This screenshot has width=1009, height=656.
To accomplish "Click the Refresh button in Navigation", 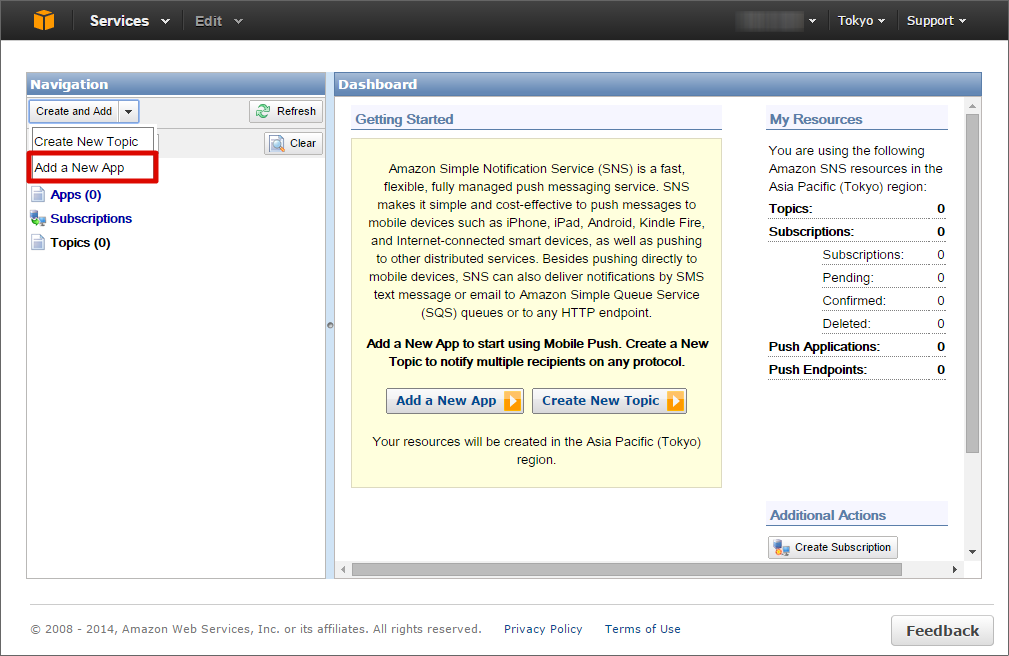I will click(x=286, y=111).
